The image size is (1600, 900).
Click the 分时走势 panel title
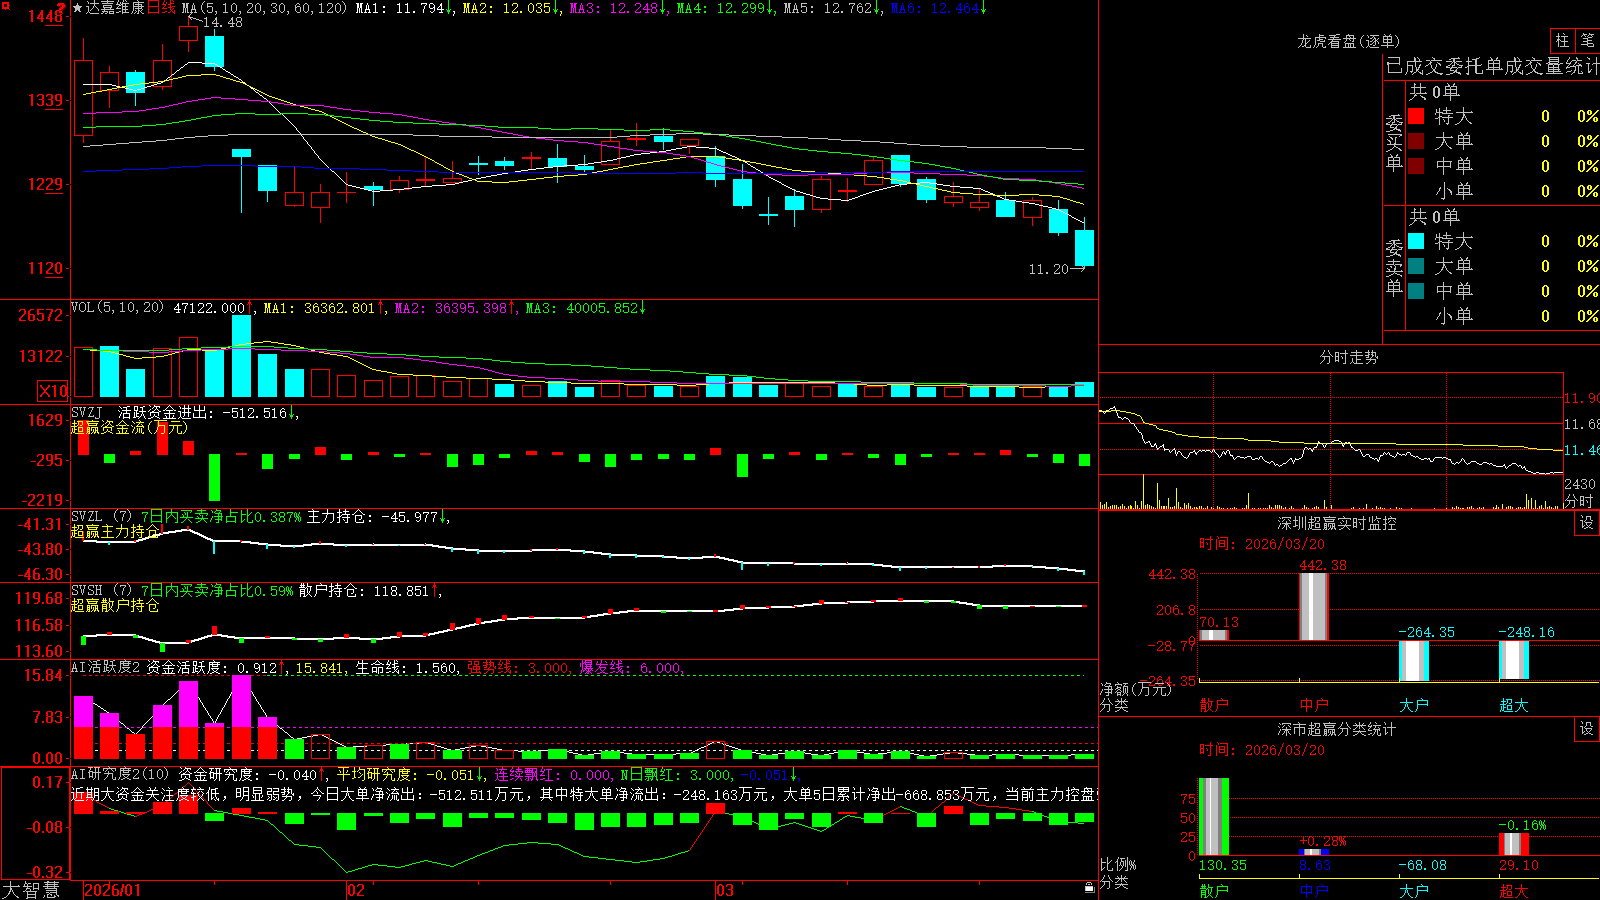pos(1348,357)
